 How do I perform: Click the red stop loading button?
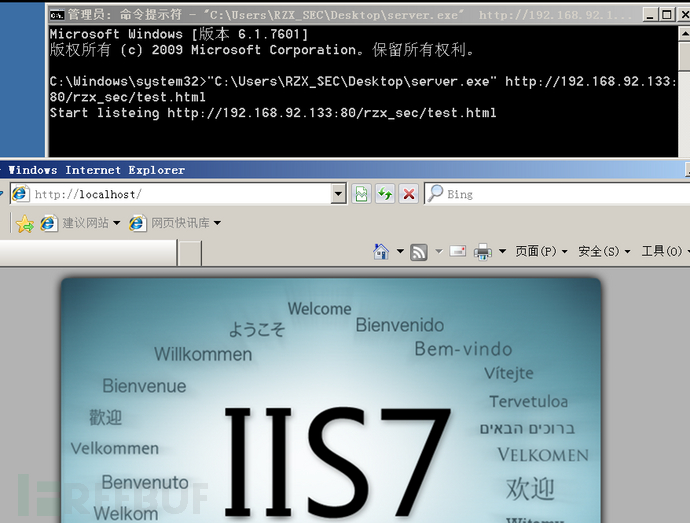click(x=409, y=194)
